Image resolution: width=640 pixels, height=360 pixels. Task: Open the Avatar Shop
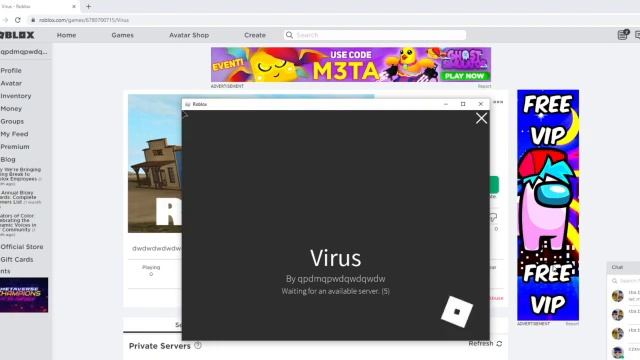[x=189, y=35]
